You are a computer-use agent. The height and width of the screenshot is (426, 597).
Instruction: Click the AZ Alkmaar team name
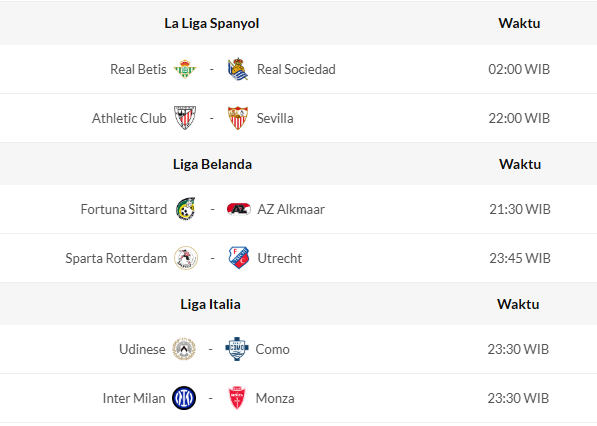coord(291,209)
